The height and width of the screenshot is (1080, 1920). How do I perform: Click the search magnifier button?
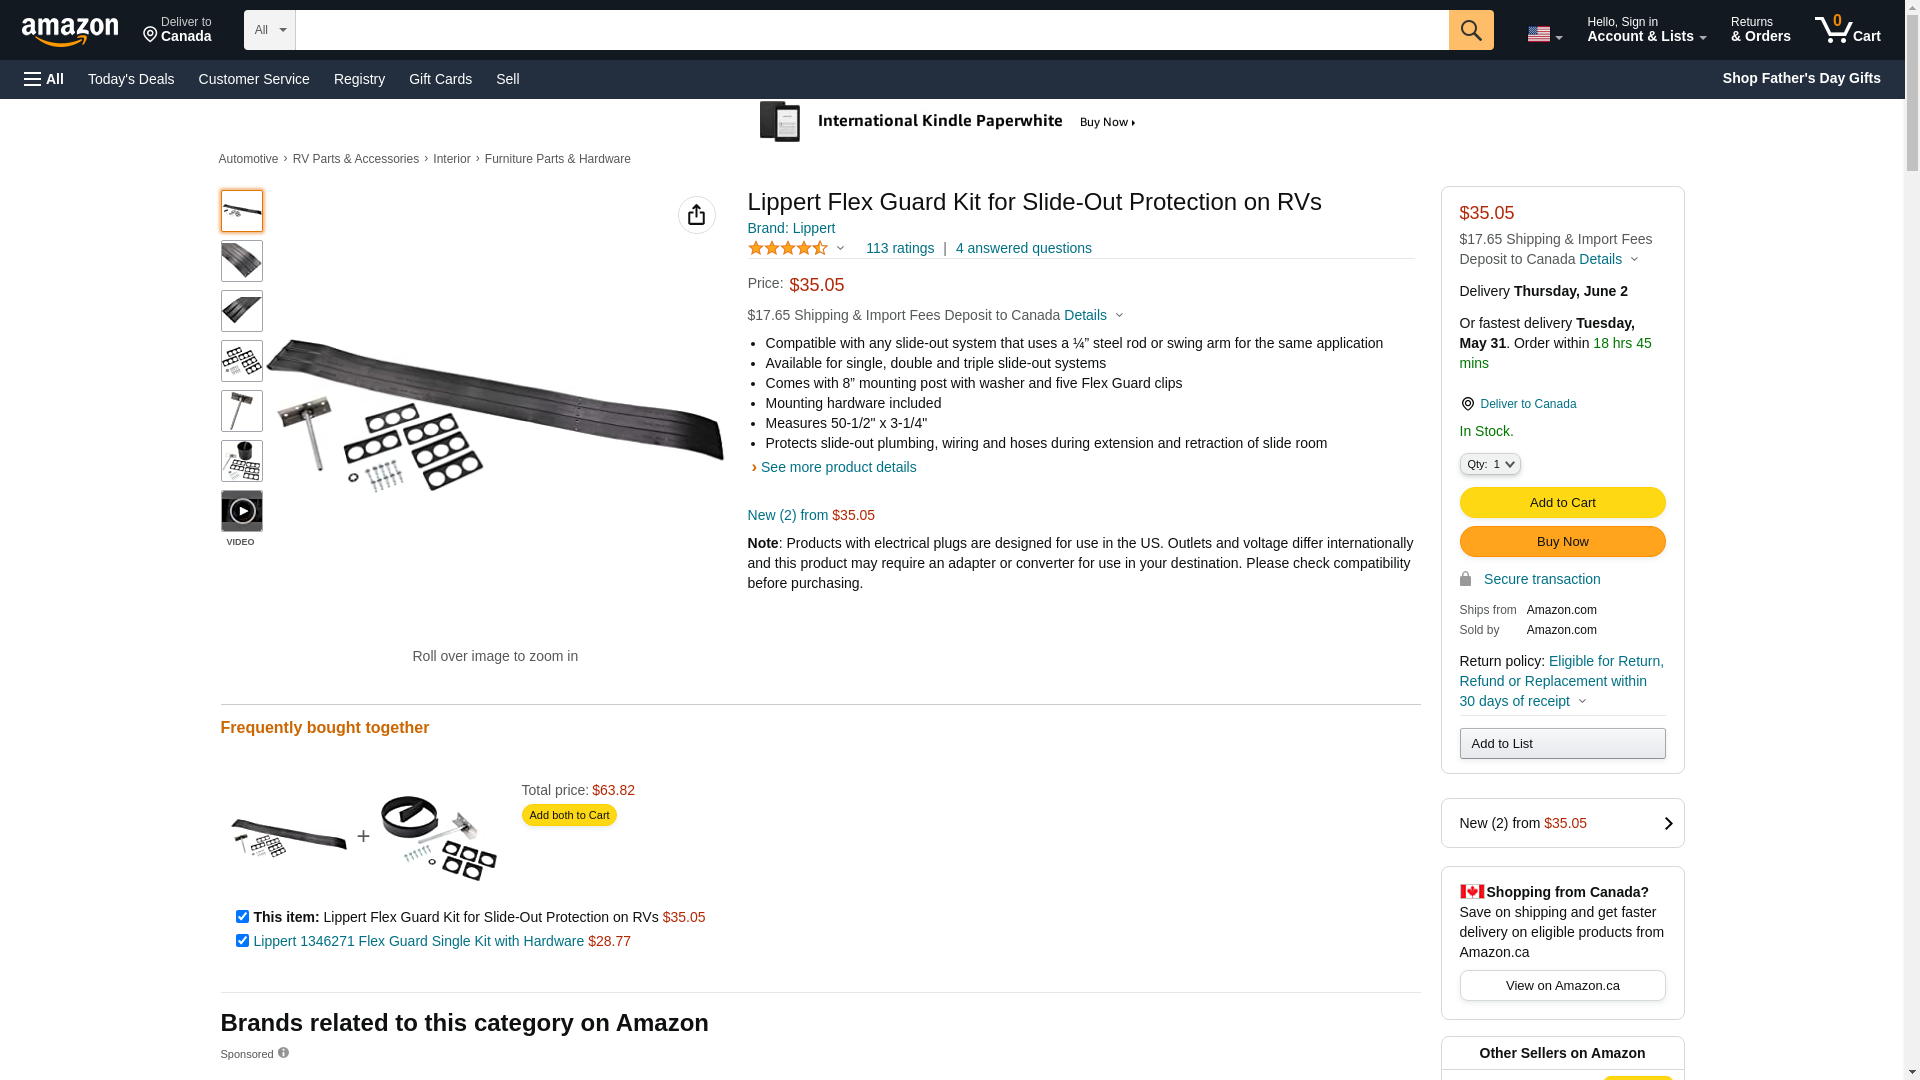coord(1470,30)
